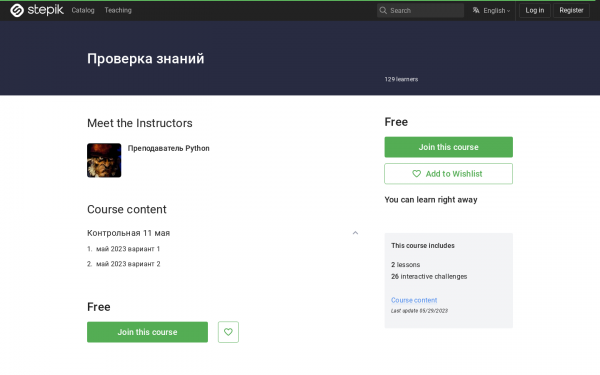The height and width of the screenshot is (375, 600).
Task: Click the bottom Join this course button
Action: click(147, 332)
